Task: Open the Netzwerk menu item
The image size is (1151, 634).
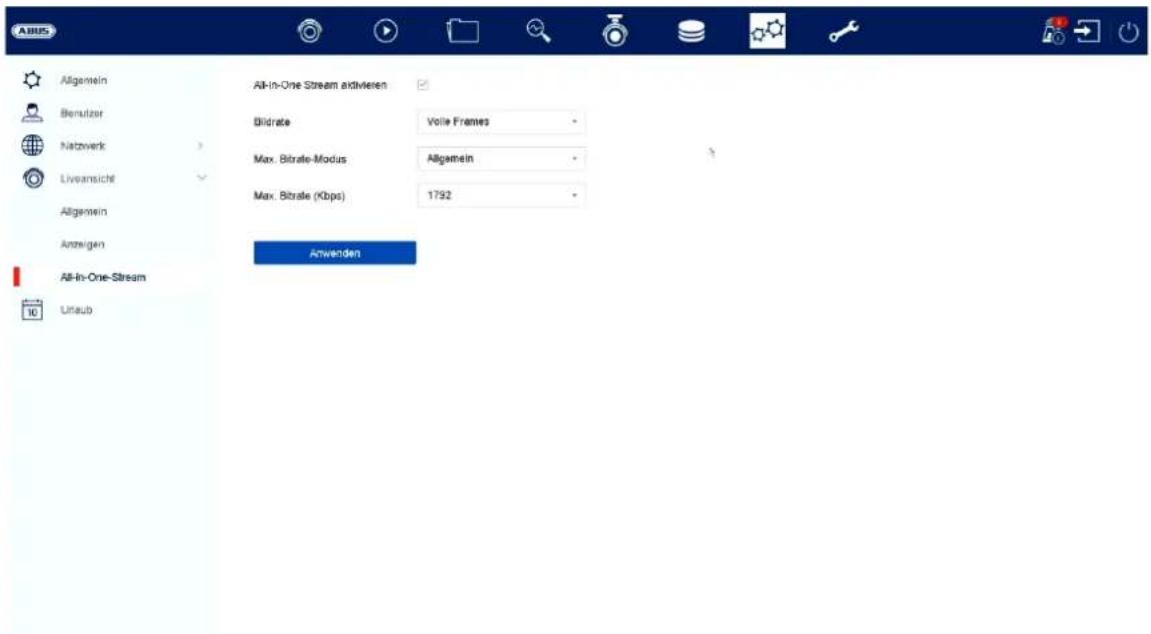Action: tap(83, 146)
